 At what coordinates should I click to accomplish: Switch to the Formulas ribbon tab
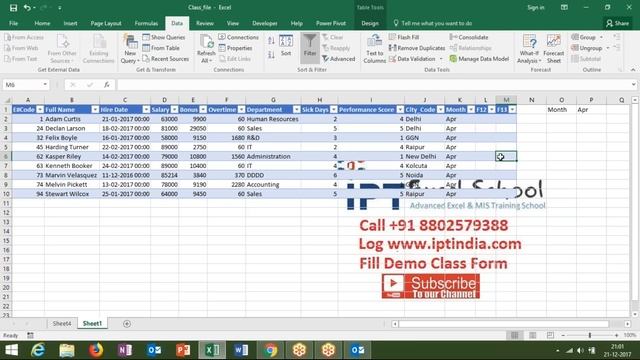[146, 23]
